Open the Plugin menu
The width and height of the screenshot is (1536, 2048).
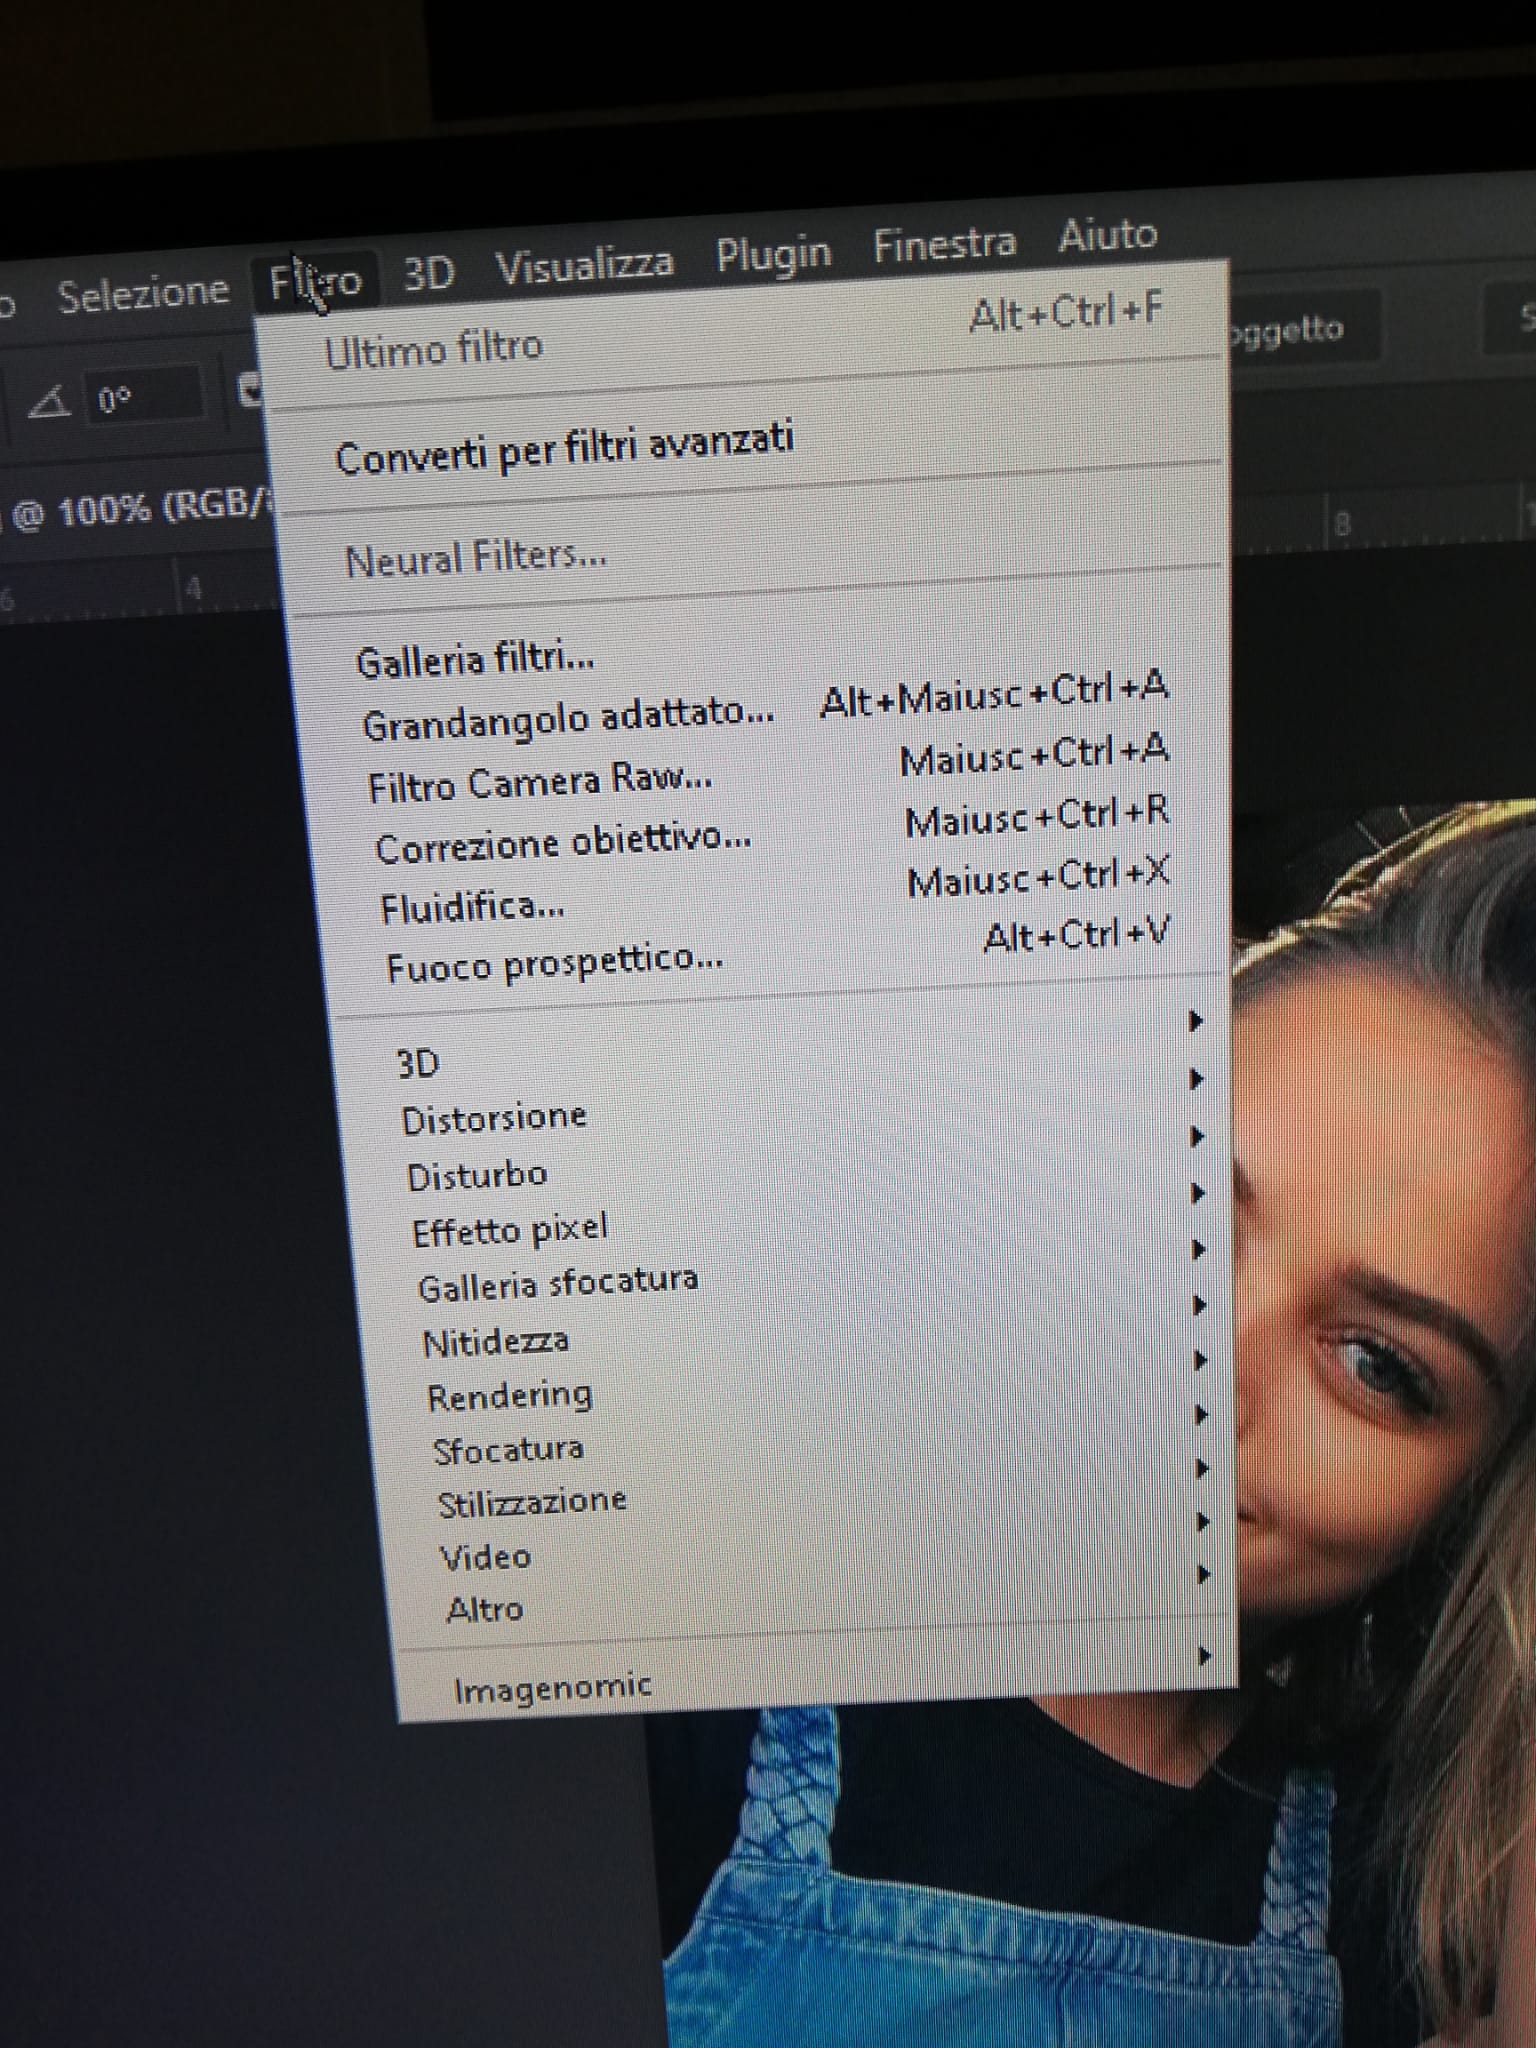pyautogui.click(x=773, y=254)
